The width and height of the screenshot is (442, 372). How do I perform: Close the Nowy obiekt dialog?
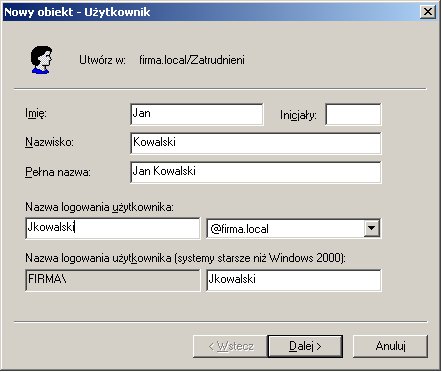(x=428, y=12)
